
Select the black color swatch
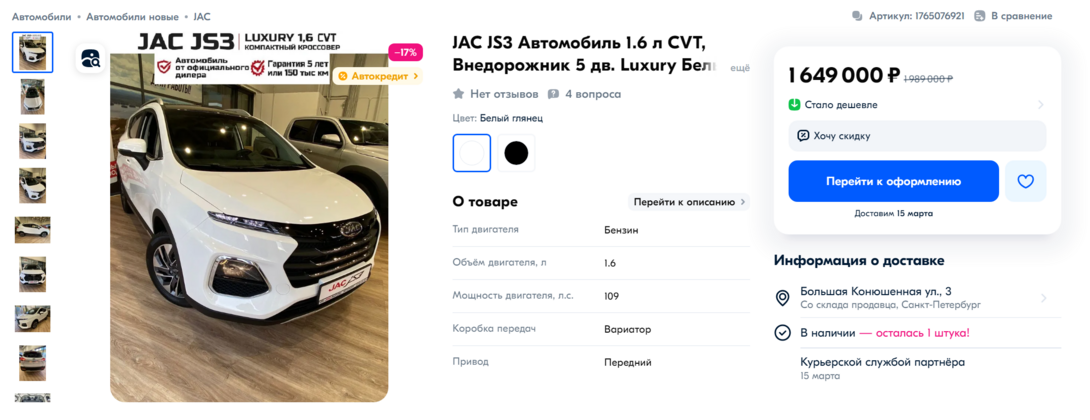click(x=516, y=153)
